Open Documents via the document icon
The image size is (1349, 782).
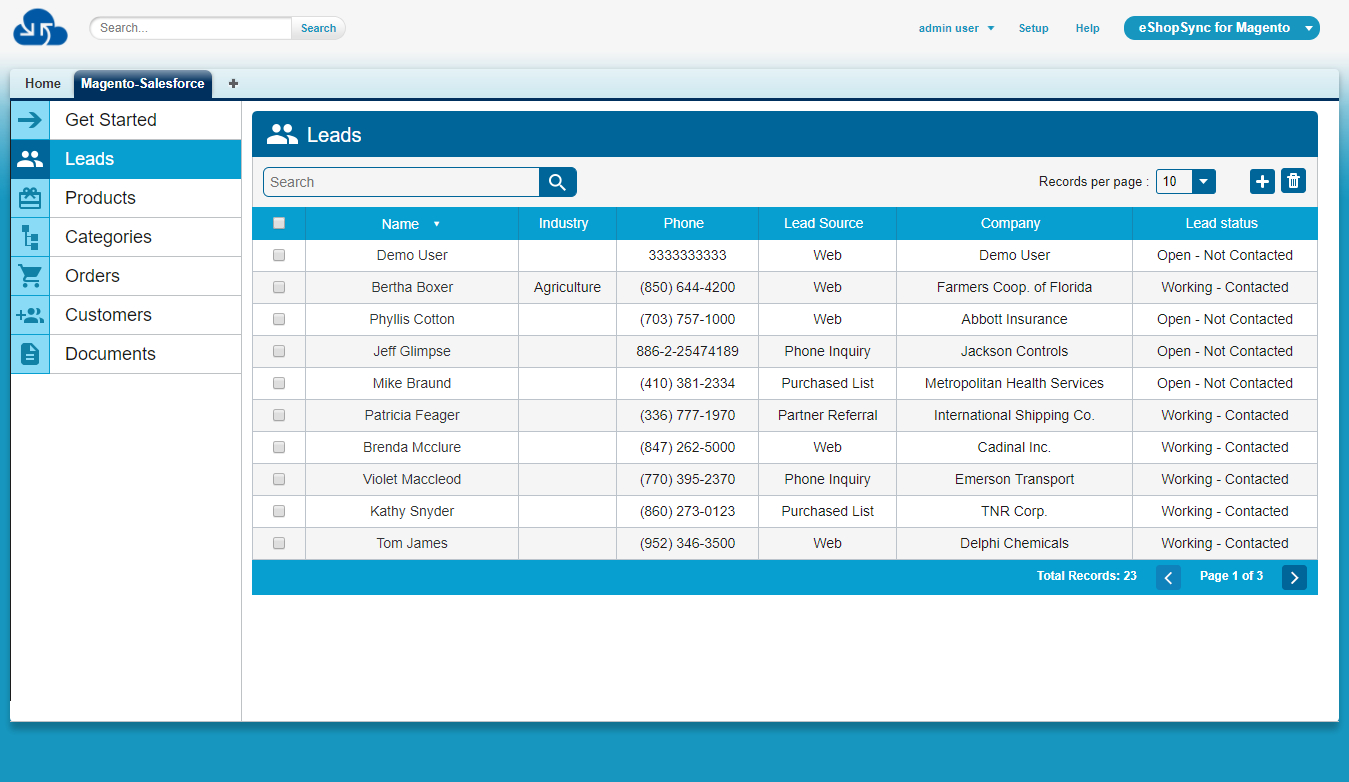pos(30,353)
